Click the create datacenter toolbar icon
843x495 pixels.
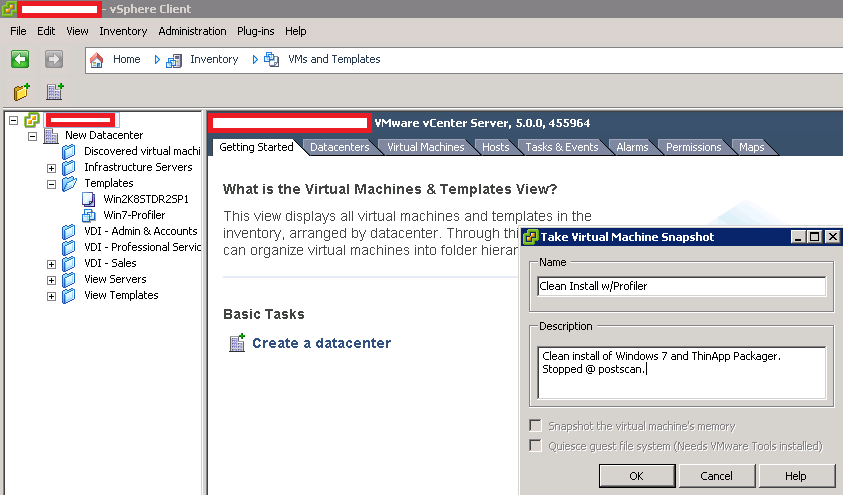(x=55, y=92)
